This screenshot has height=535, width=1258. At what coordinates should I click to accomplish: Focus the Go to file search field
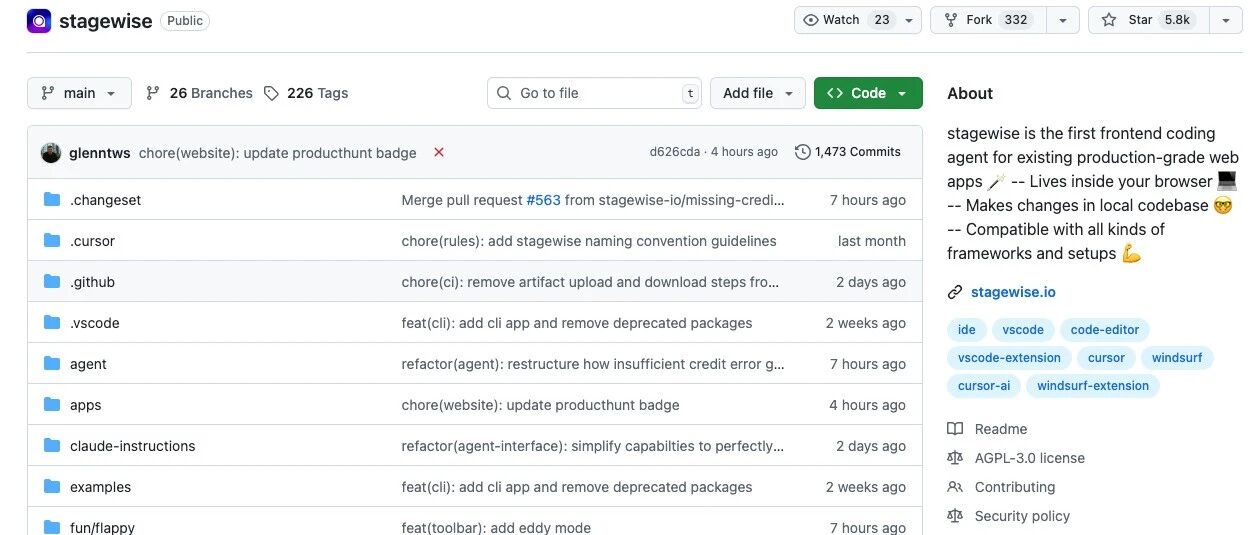tap(594, 93)
